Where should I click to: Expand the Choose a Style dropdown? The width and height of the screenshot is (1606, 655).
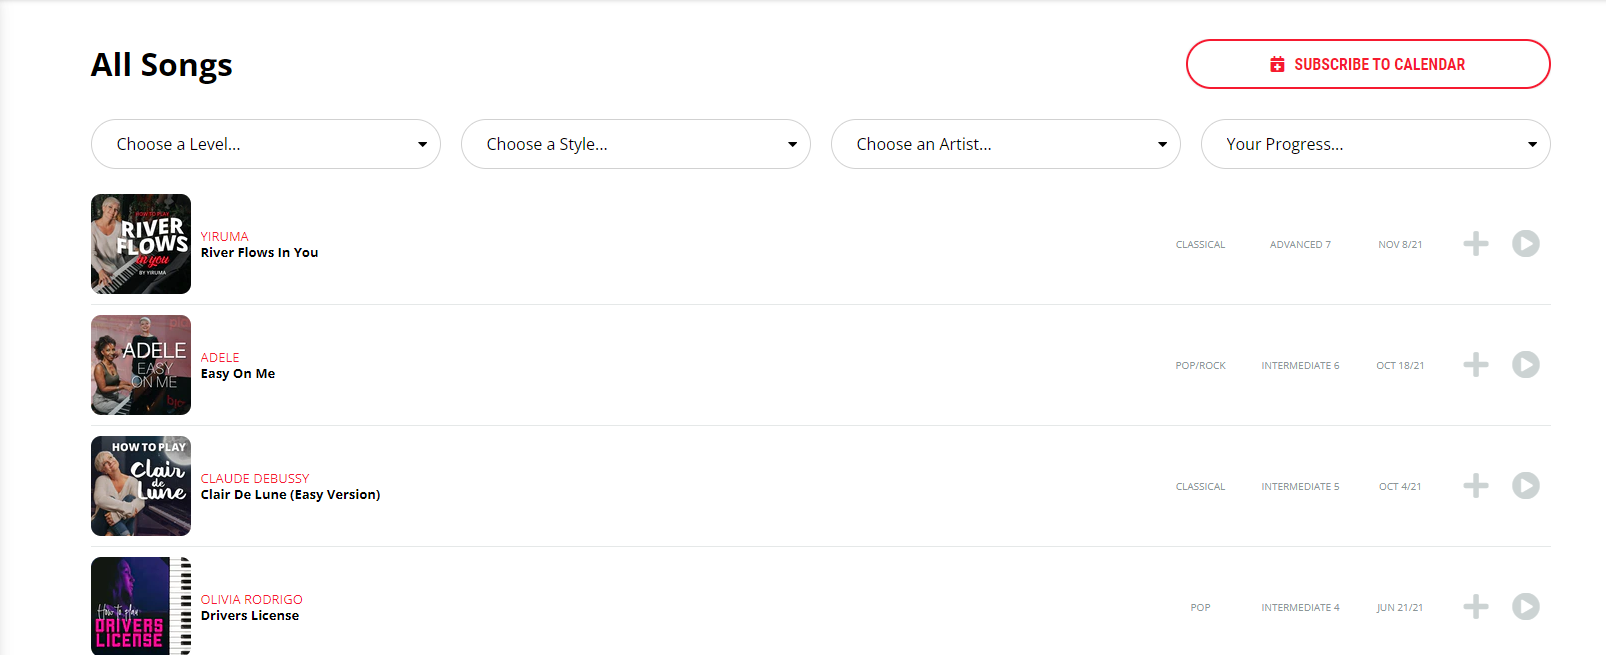[635, 144]
